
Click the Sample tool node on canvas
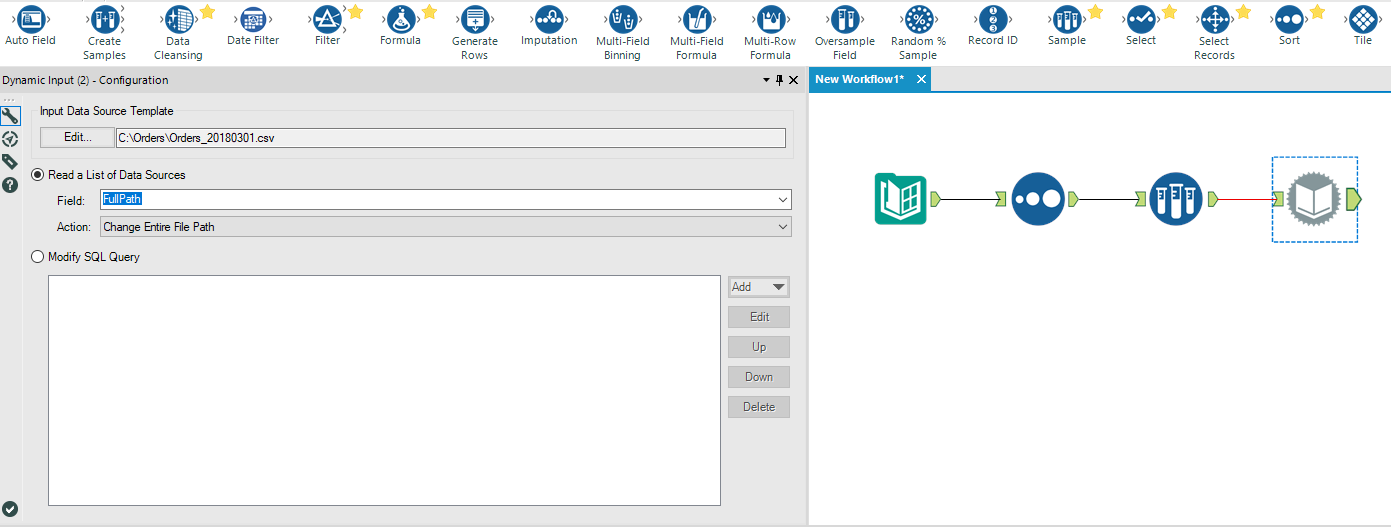(x=1176, y=198)
